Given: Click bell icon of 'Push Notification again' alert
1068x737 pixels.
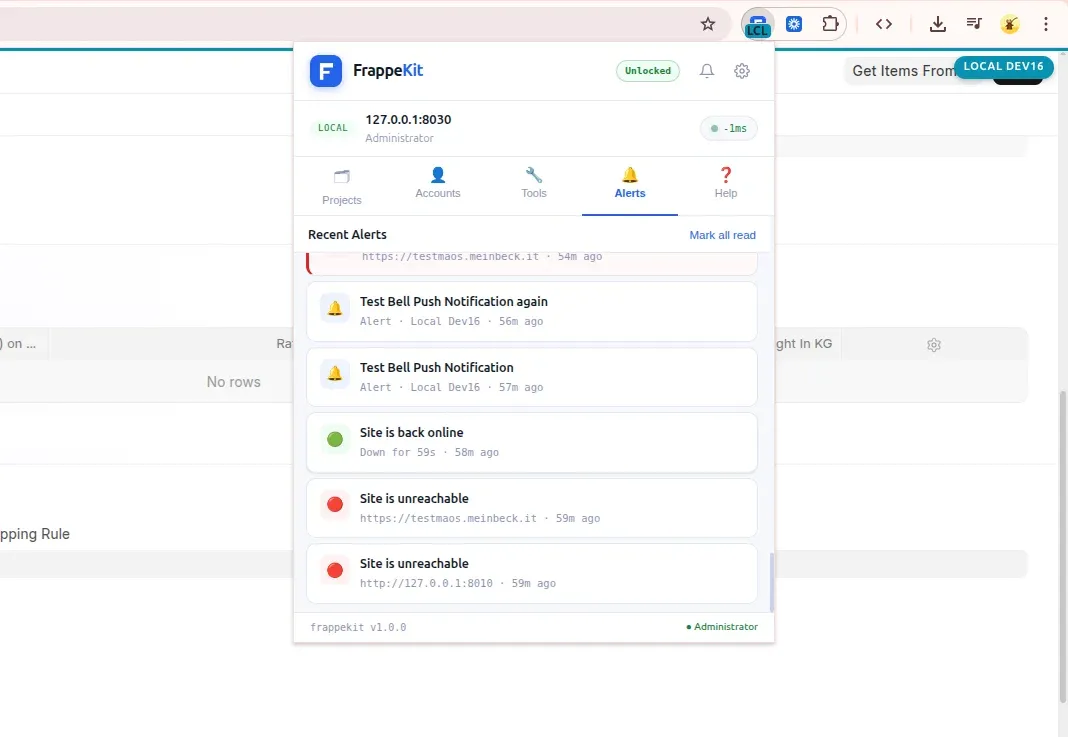Looking at the screenshot, I should 335,309.
